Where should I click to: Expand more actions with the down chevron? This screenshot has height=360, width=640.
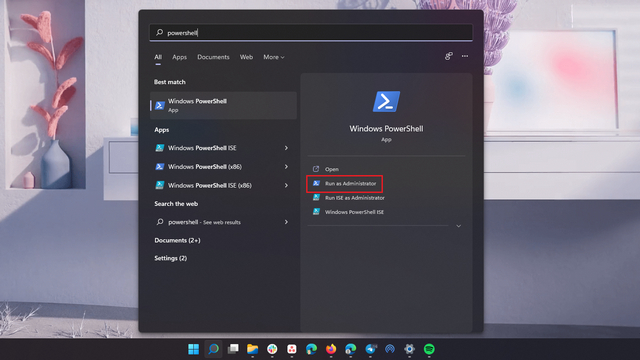(x=458, y=226)
